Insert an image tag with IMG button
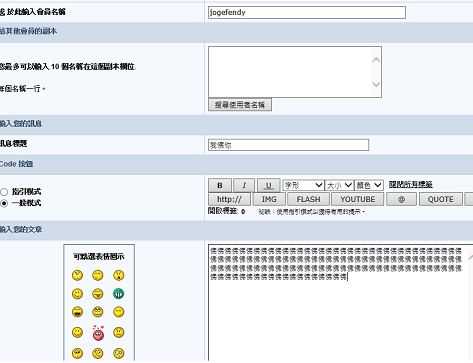 click(x=269, y=199)
